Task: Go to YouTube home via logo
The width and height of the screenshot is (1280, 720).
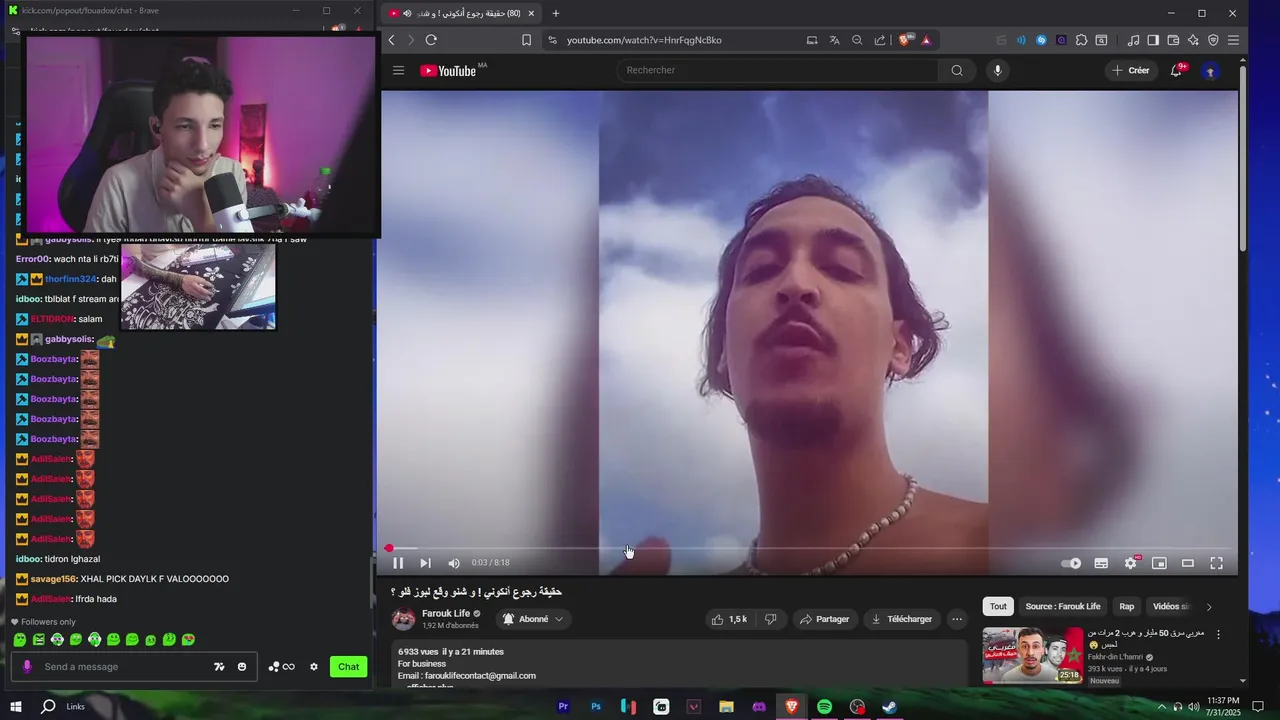Action: pos(449,70)
